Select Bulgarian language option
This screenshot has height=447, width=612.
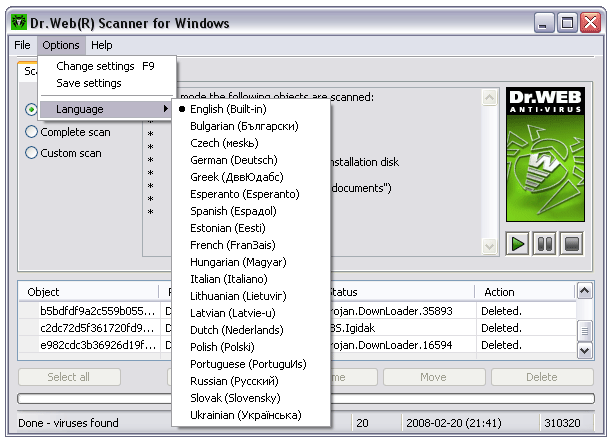pyautogui.click(x=251, y=126)
